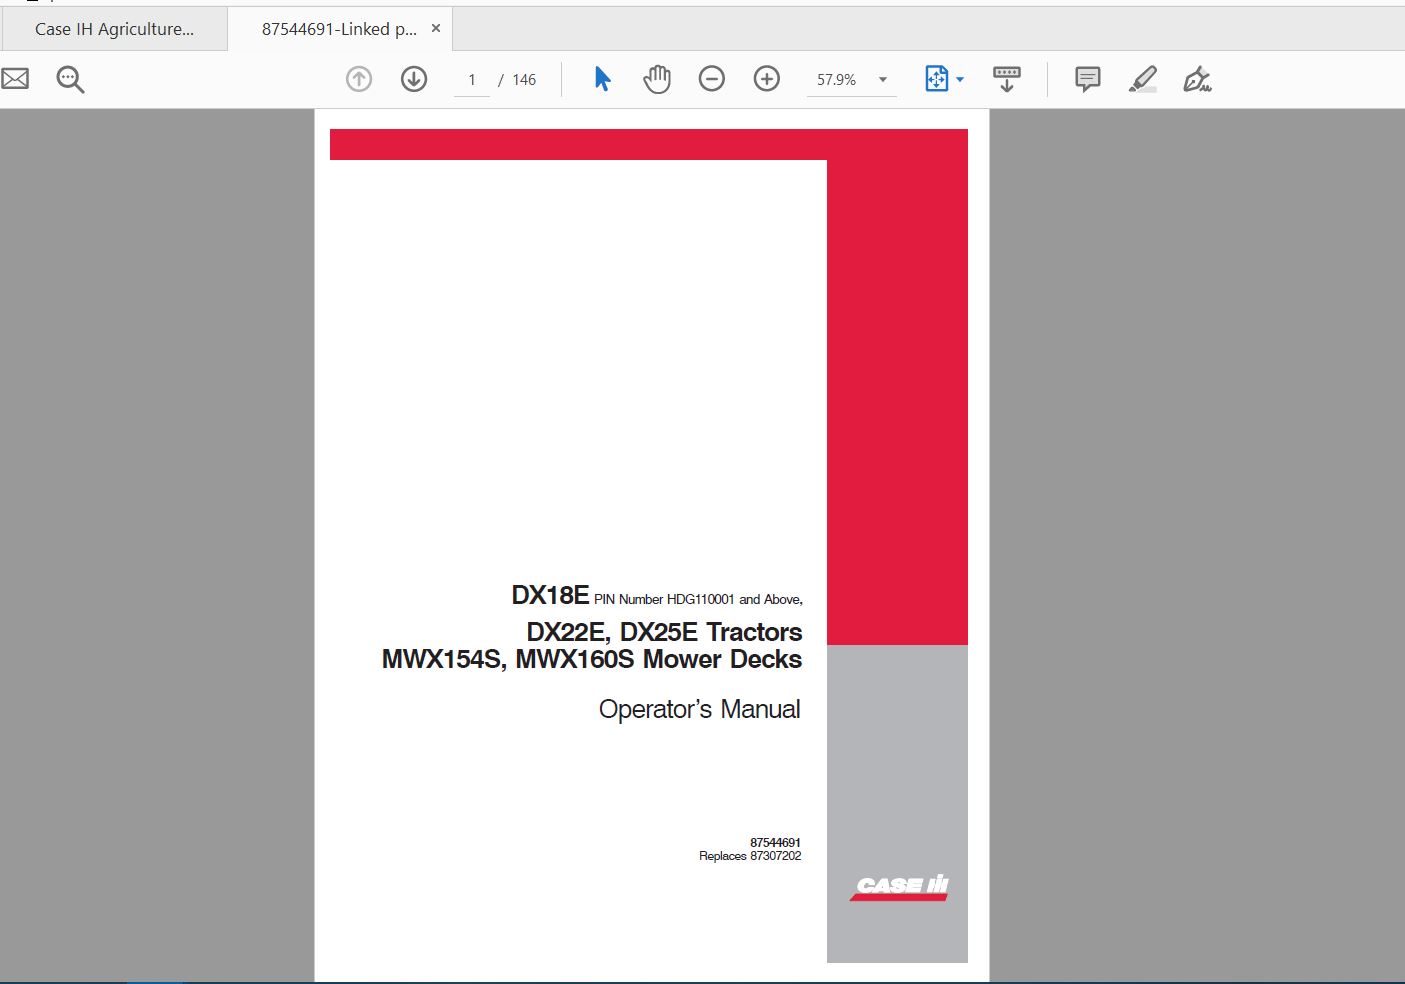
Task: Zoom in with the plus button
Action: click(767, 79)
